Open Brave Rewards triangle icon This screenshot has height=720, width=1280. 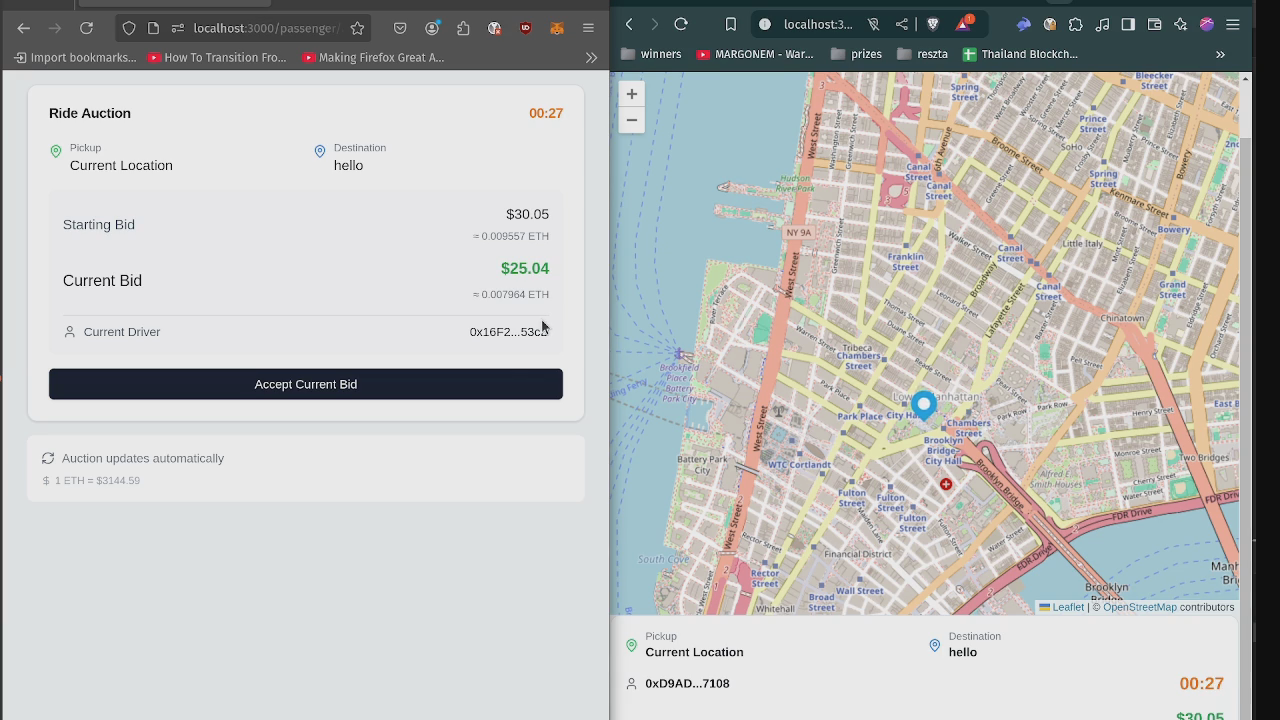click(965, 24)
